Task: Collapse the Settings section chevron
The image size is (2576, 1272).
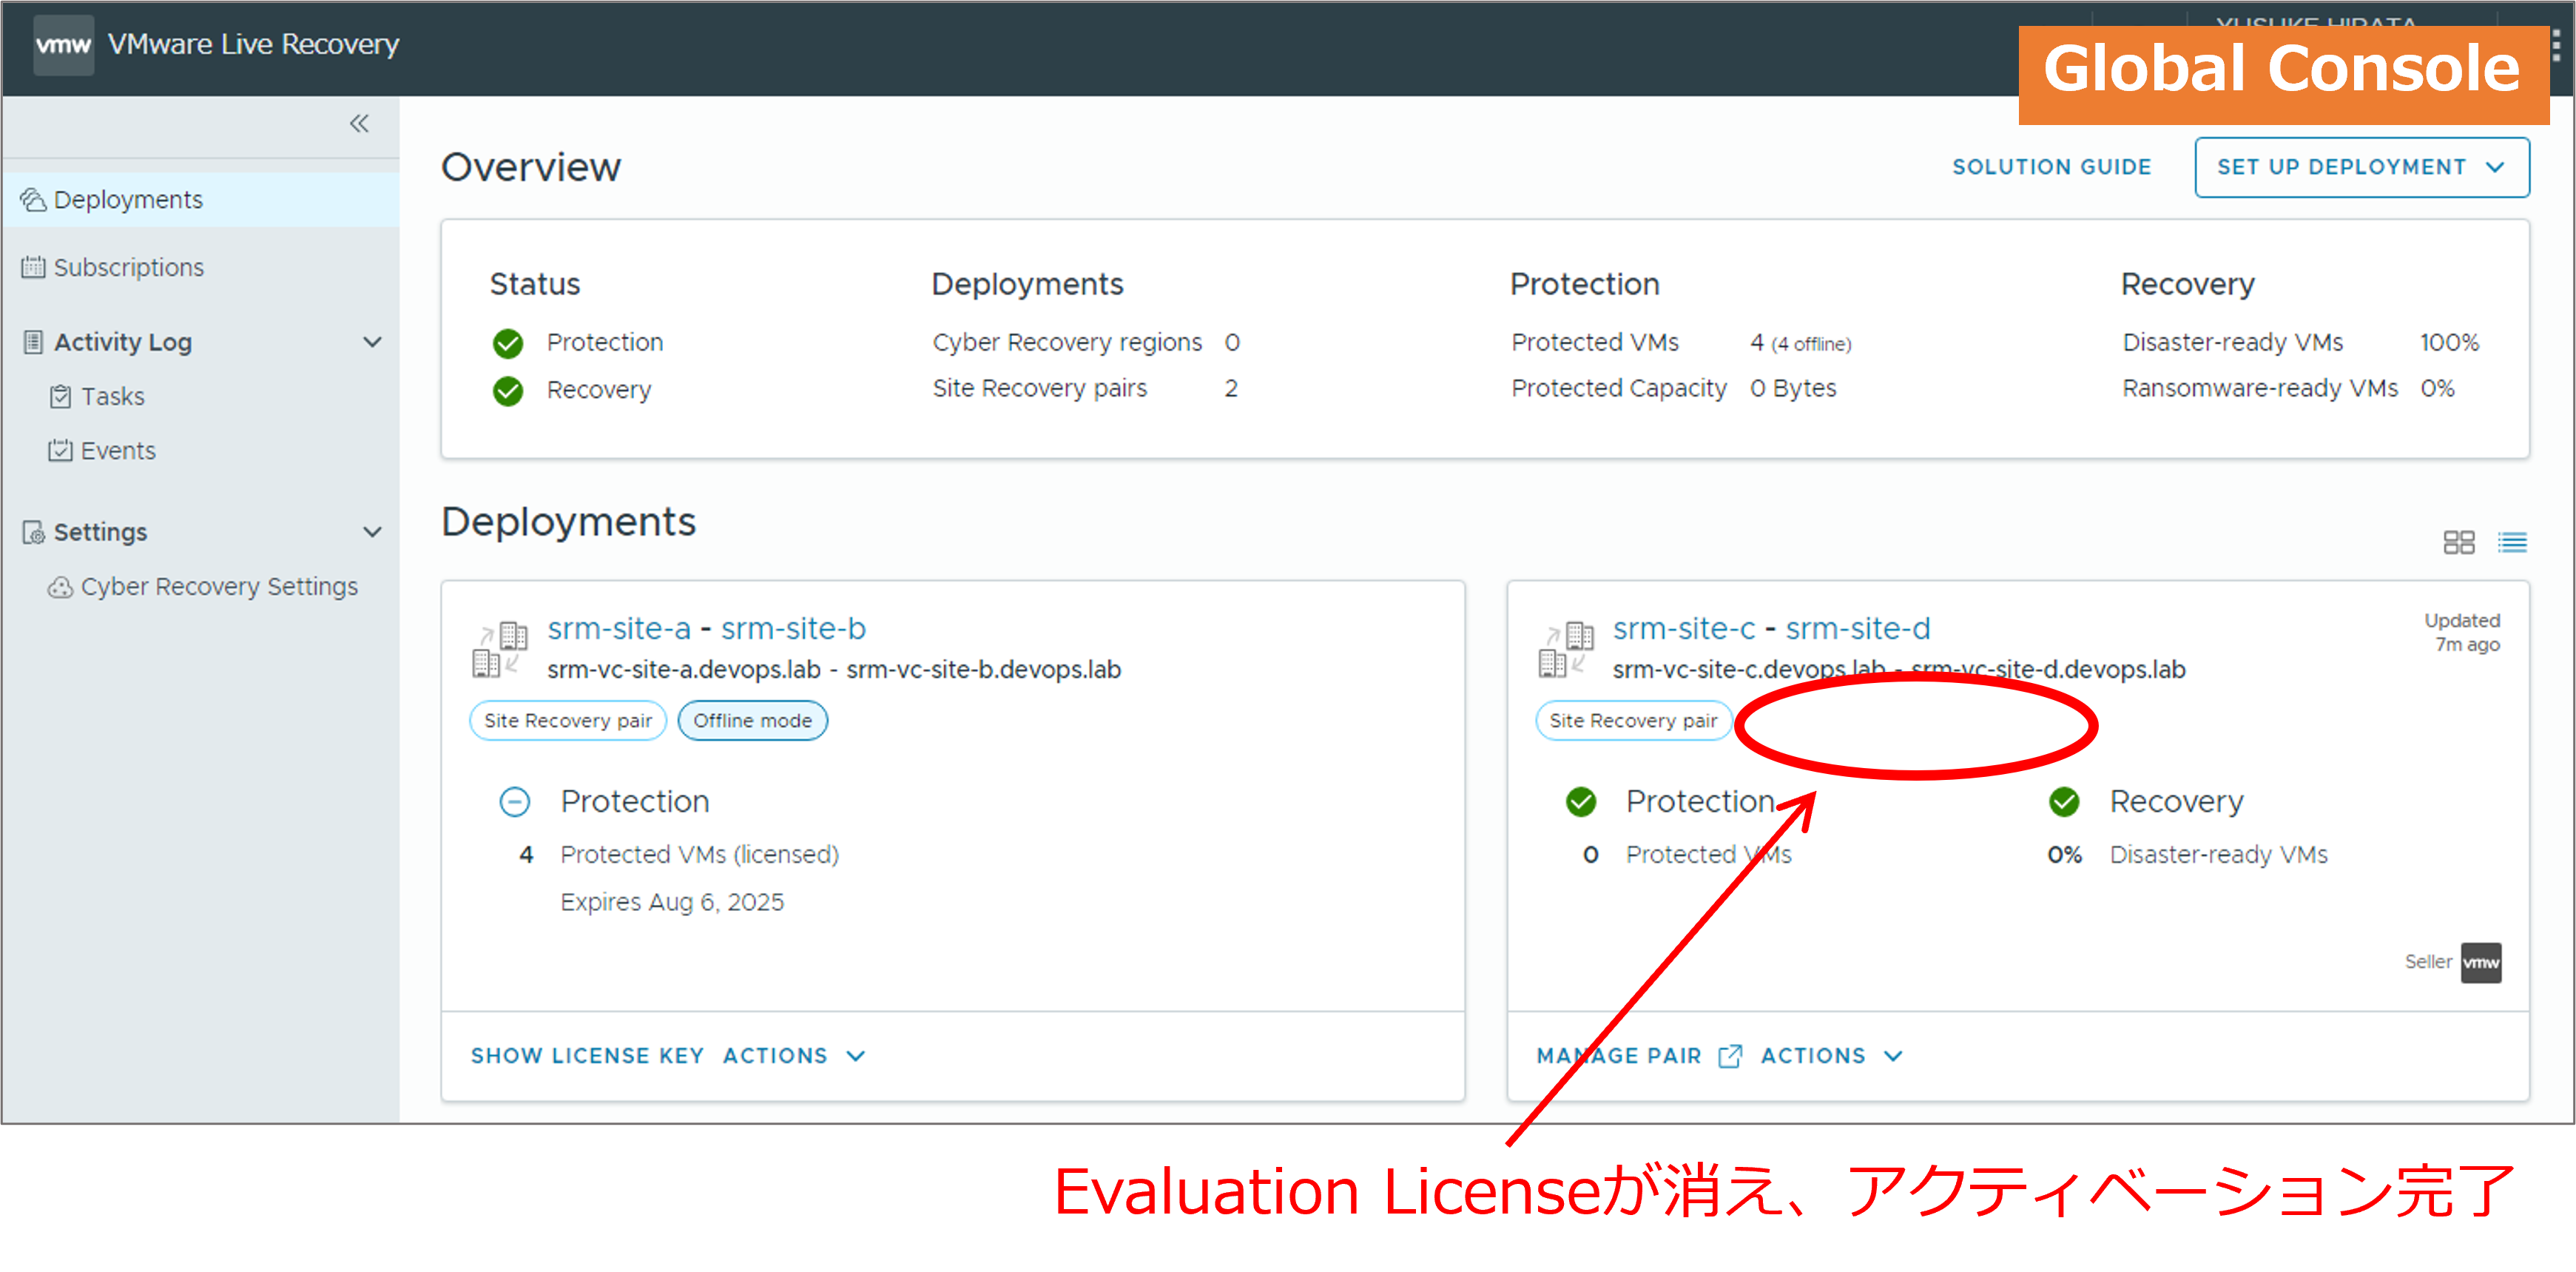Action: point(372,532)
